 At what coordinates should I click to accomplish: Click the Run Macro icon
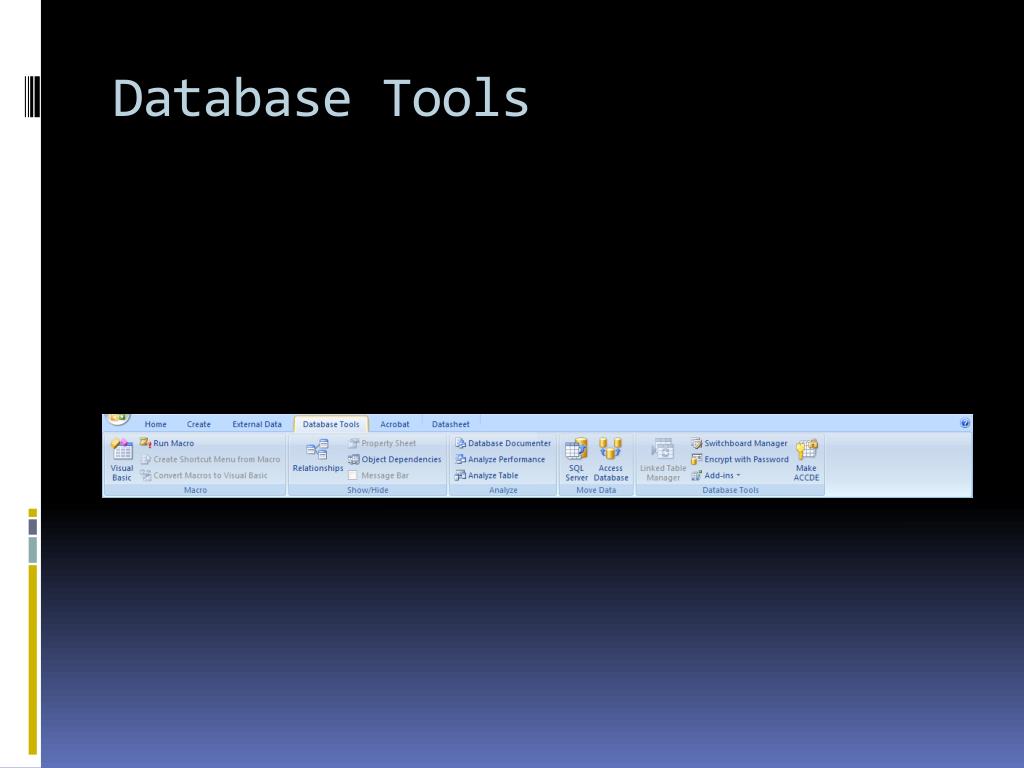pos(146,443)
